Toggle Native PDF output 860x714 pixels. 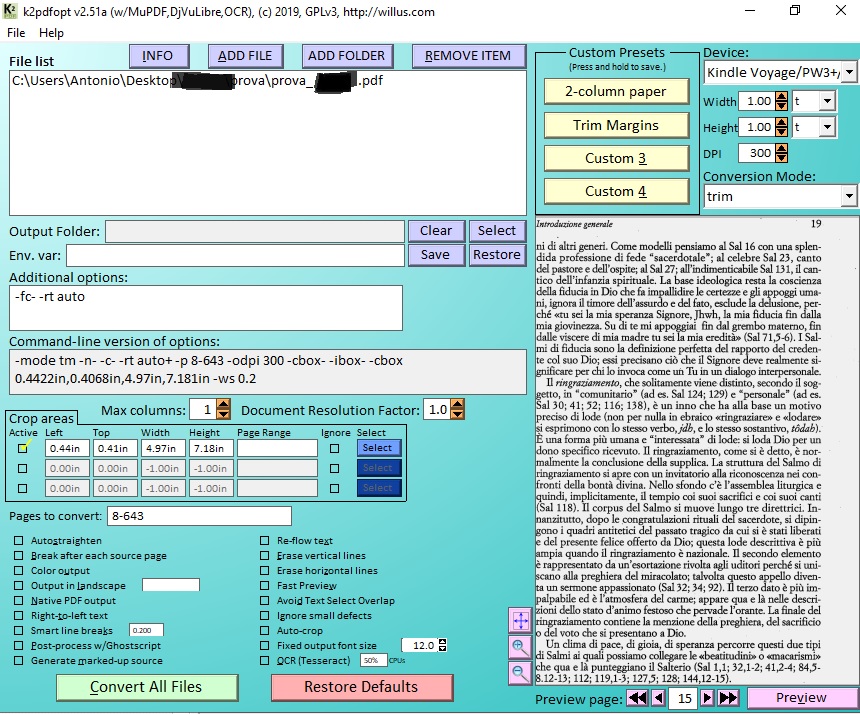tap(19, 600)
